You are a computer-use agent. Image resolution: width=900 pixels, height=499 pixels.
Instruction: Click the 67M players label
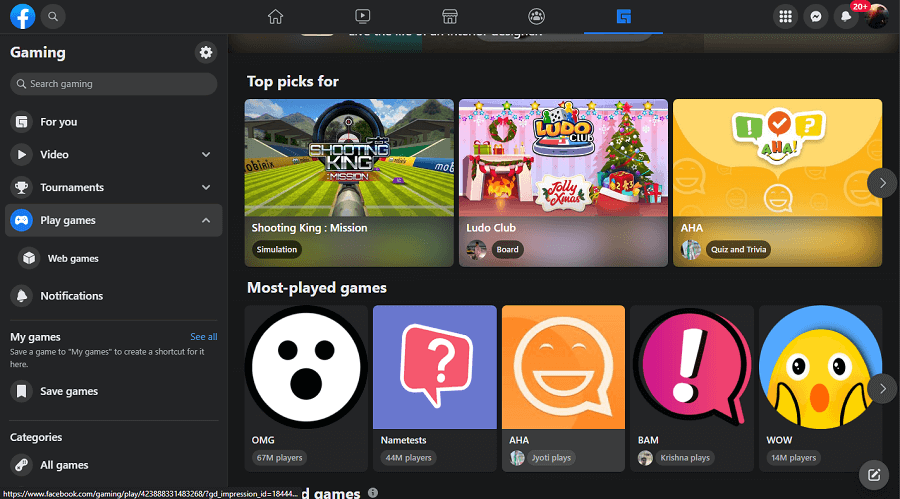click(280, 458)
